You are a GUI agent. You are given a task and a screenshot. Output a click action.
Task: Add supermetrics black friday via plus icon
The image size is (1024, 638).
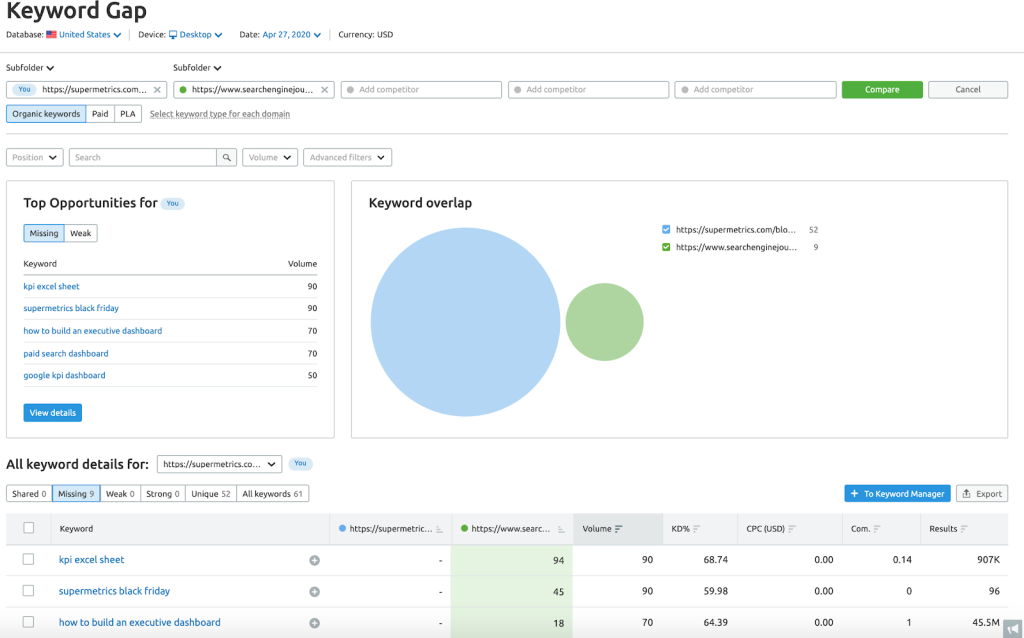(314, 592)
